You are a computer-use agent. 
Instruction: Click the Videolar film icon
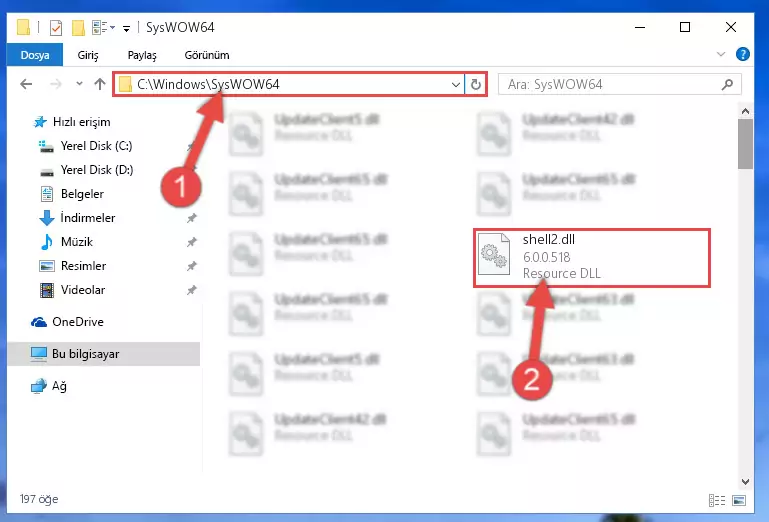tap(47, 290)
